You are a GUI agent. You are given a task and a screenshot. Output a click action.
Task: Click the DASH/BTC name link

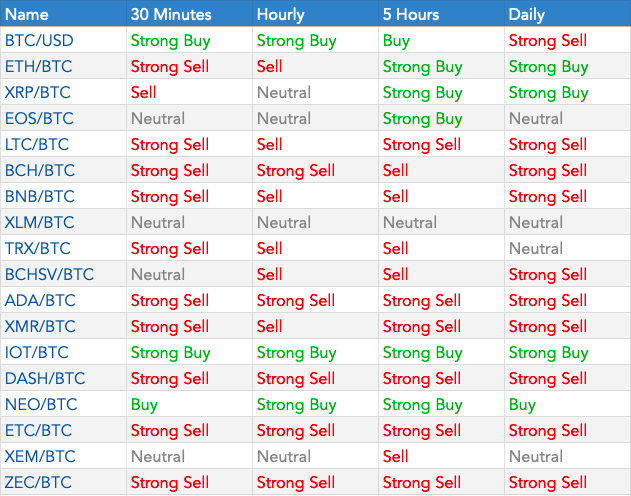tap(45, 379)
